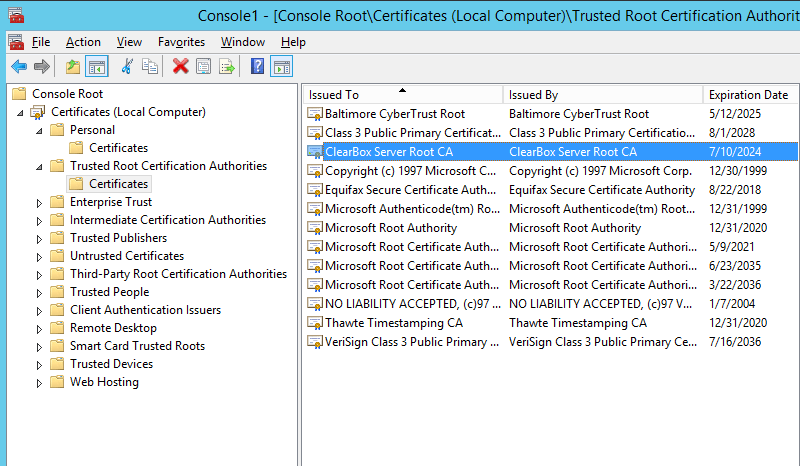Click the Web Hosting folder icon
This screenshot has width=800, height=466.
point(57,382)
